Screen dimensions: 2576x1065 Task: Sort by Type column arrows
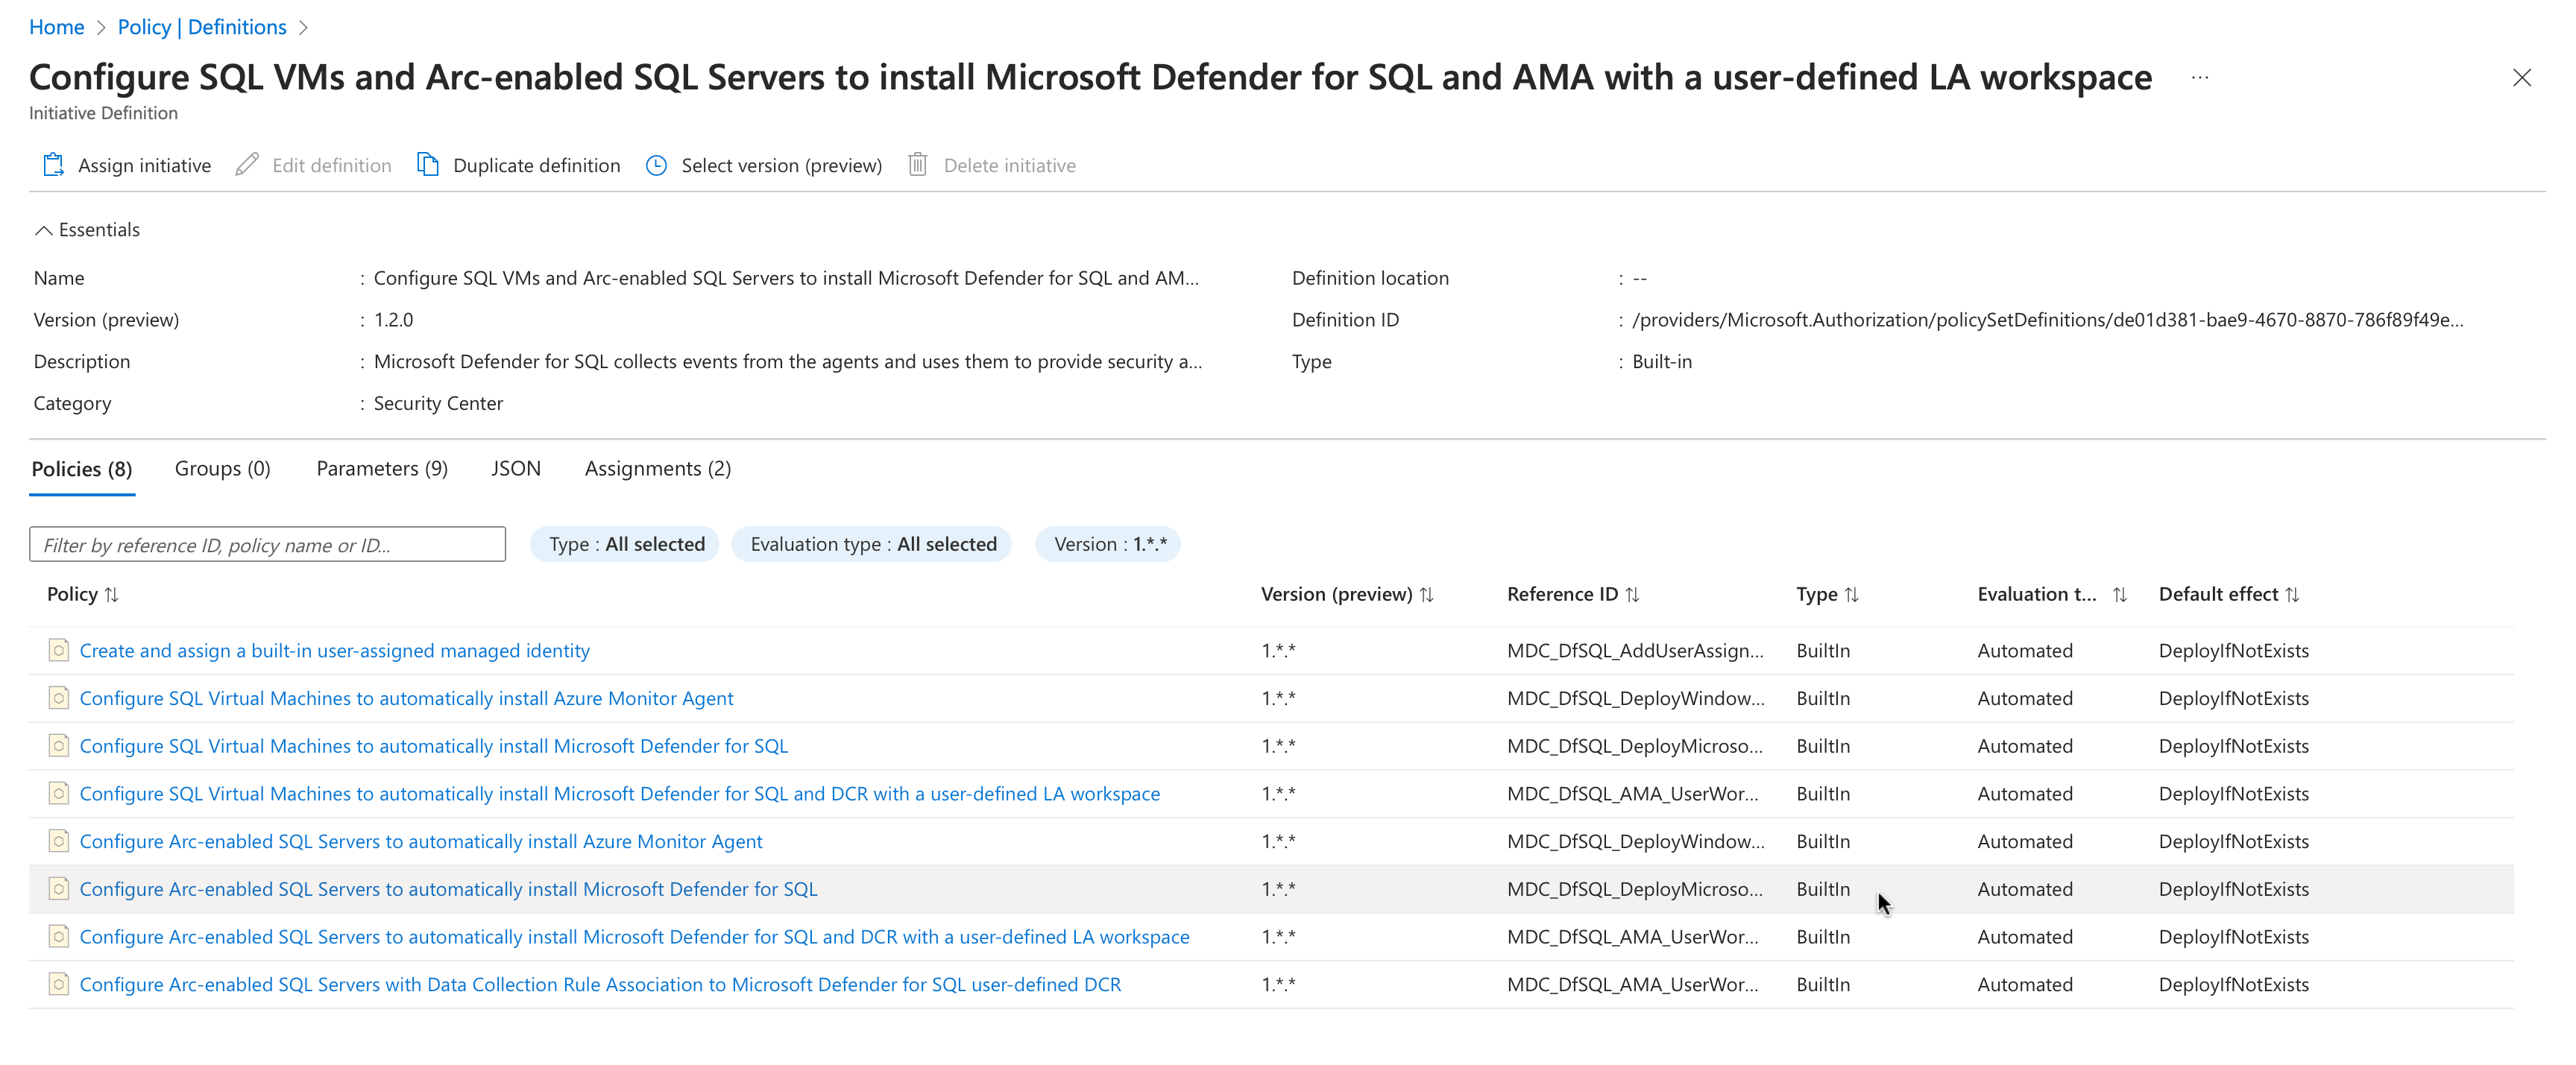point(1851,594)
